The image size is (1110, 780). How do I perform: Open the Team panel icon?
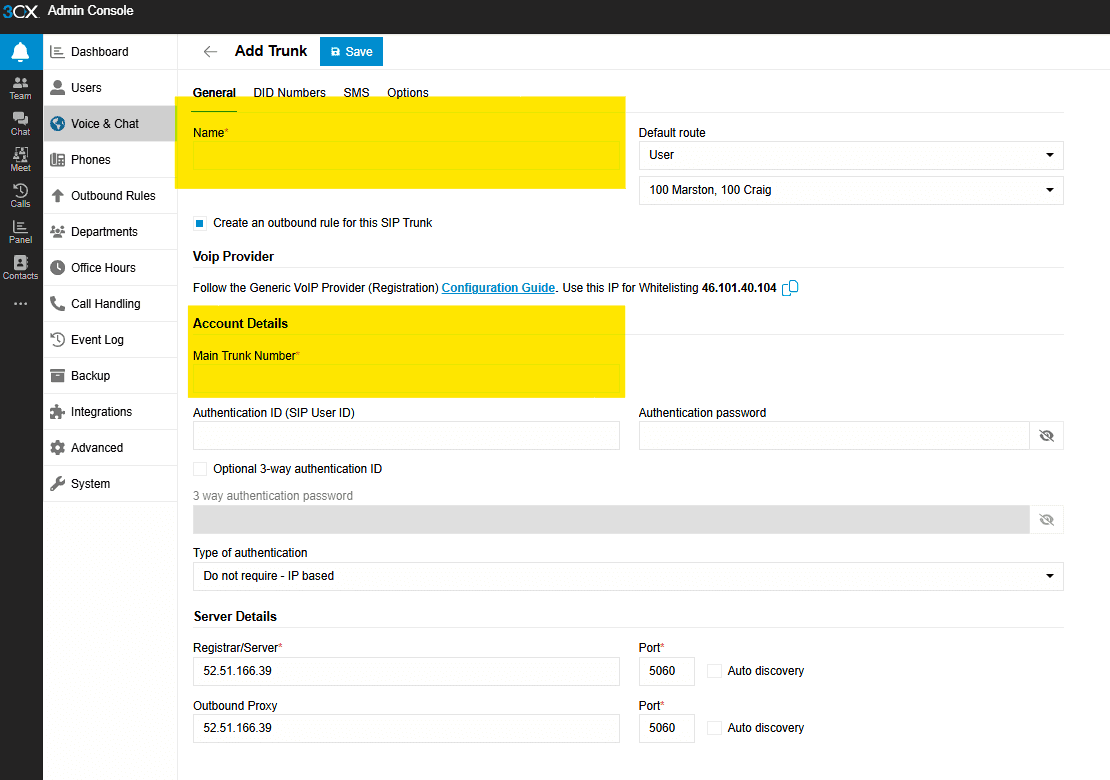[x=20, y=87]
